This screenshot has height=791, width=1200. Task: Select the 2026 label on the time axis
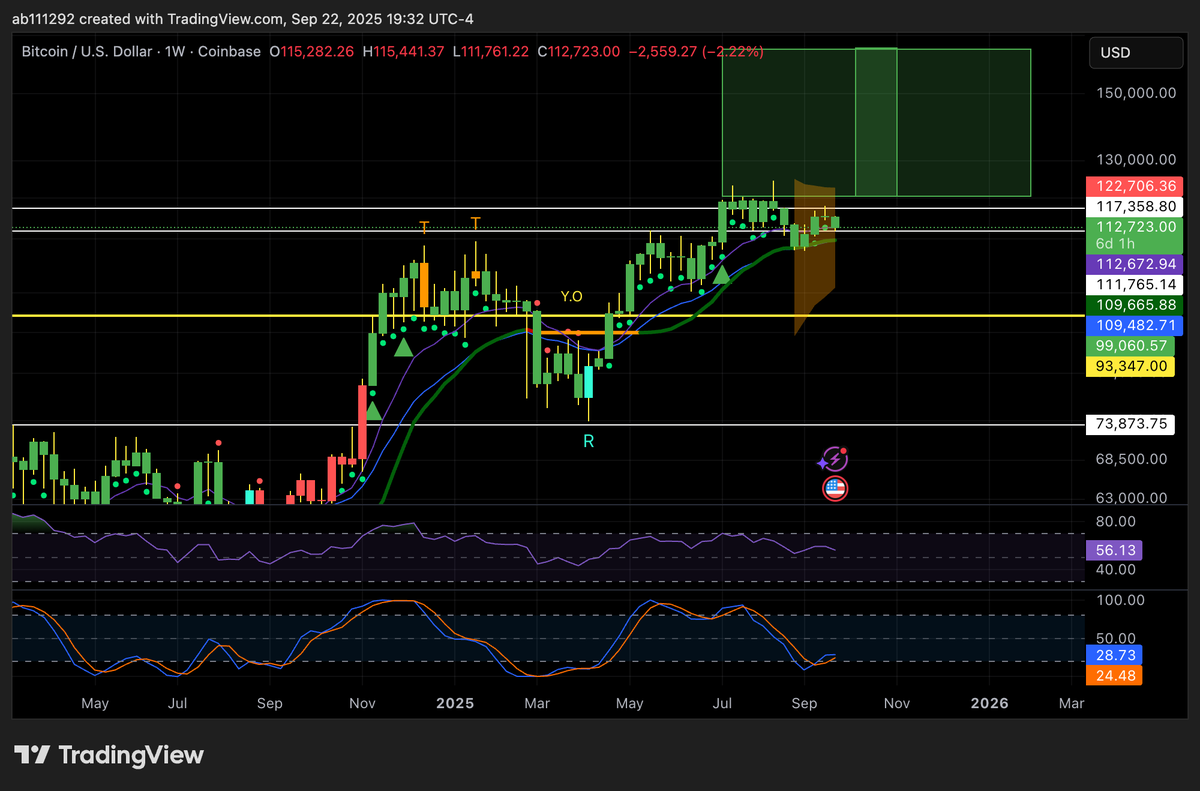(989, 703)
